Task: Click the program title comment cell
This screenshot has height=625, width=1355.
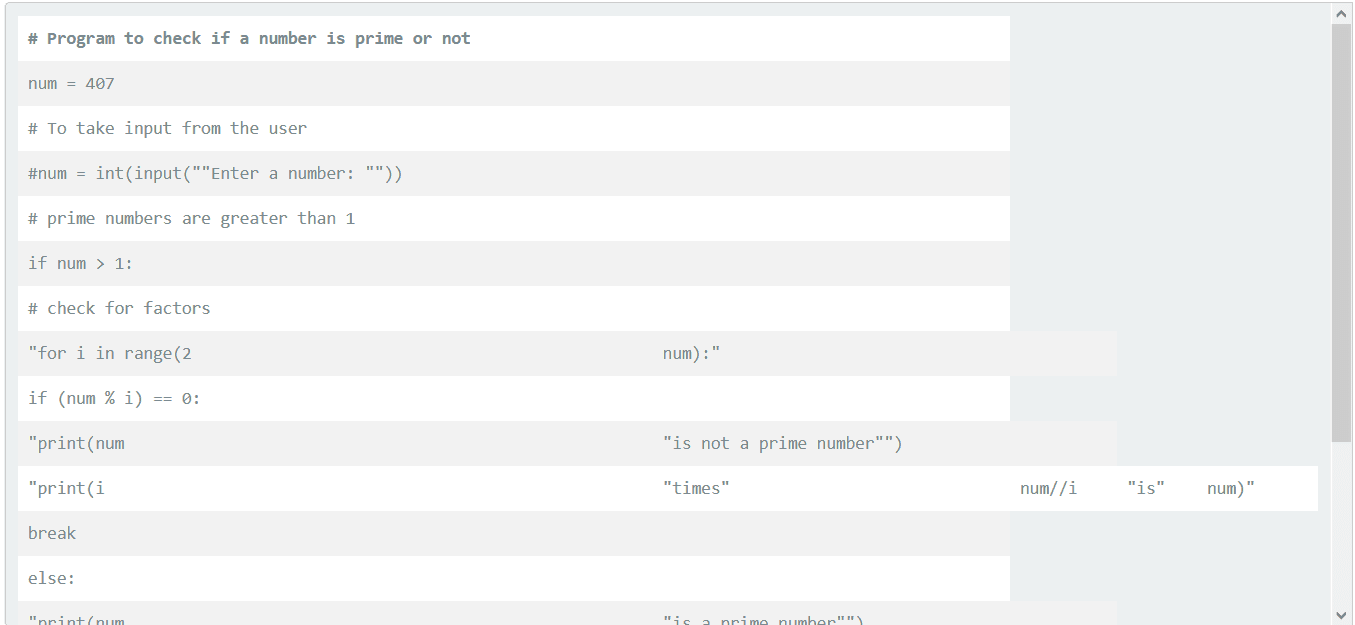Action: pos(249,39)
